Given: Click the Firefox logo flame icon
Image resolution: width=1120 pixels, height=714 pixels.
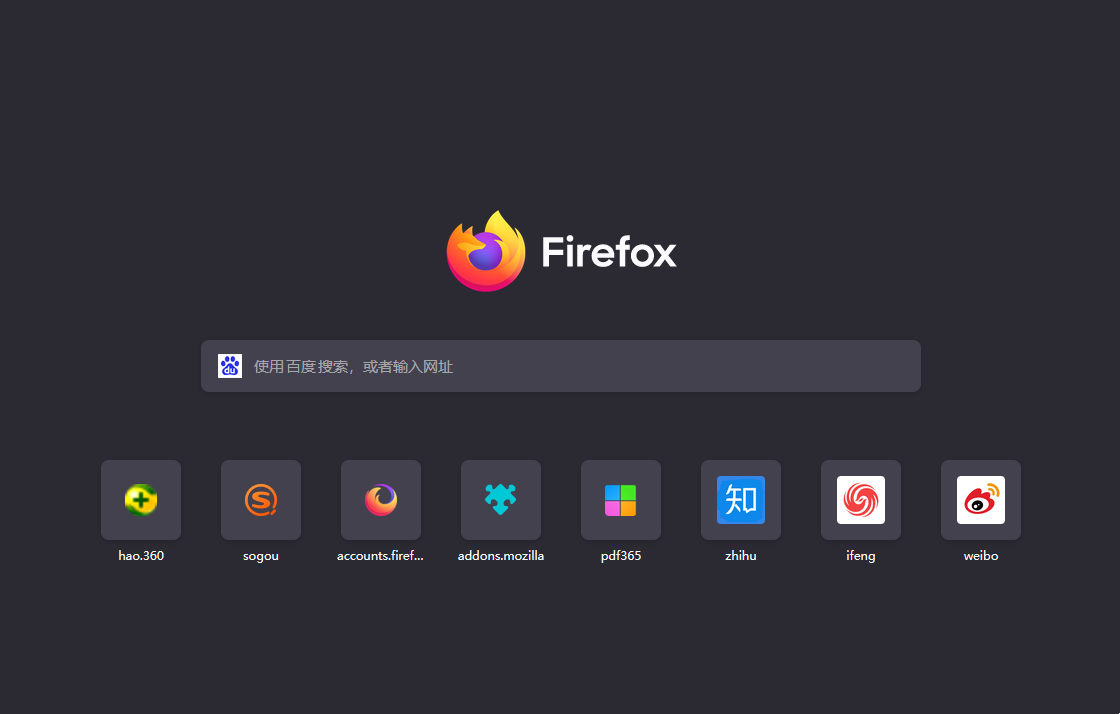Looking at the screenshot, I should tap(486, 251).
